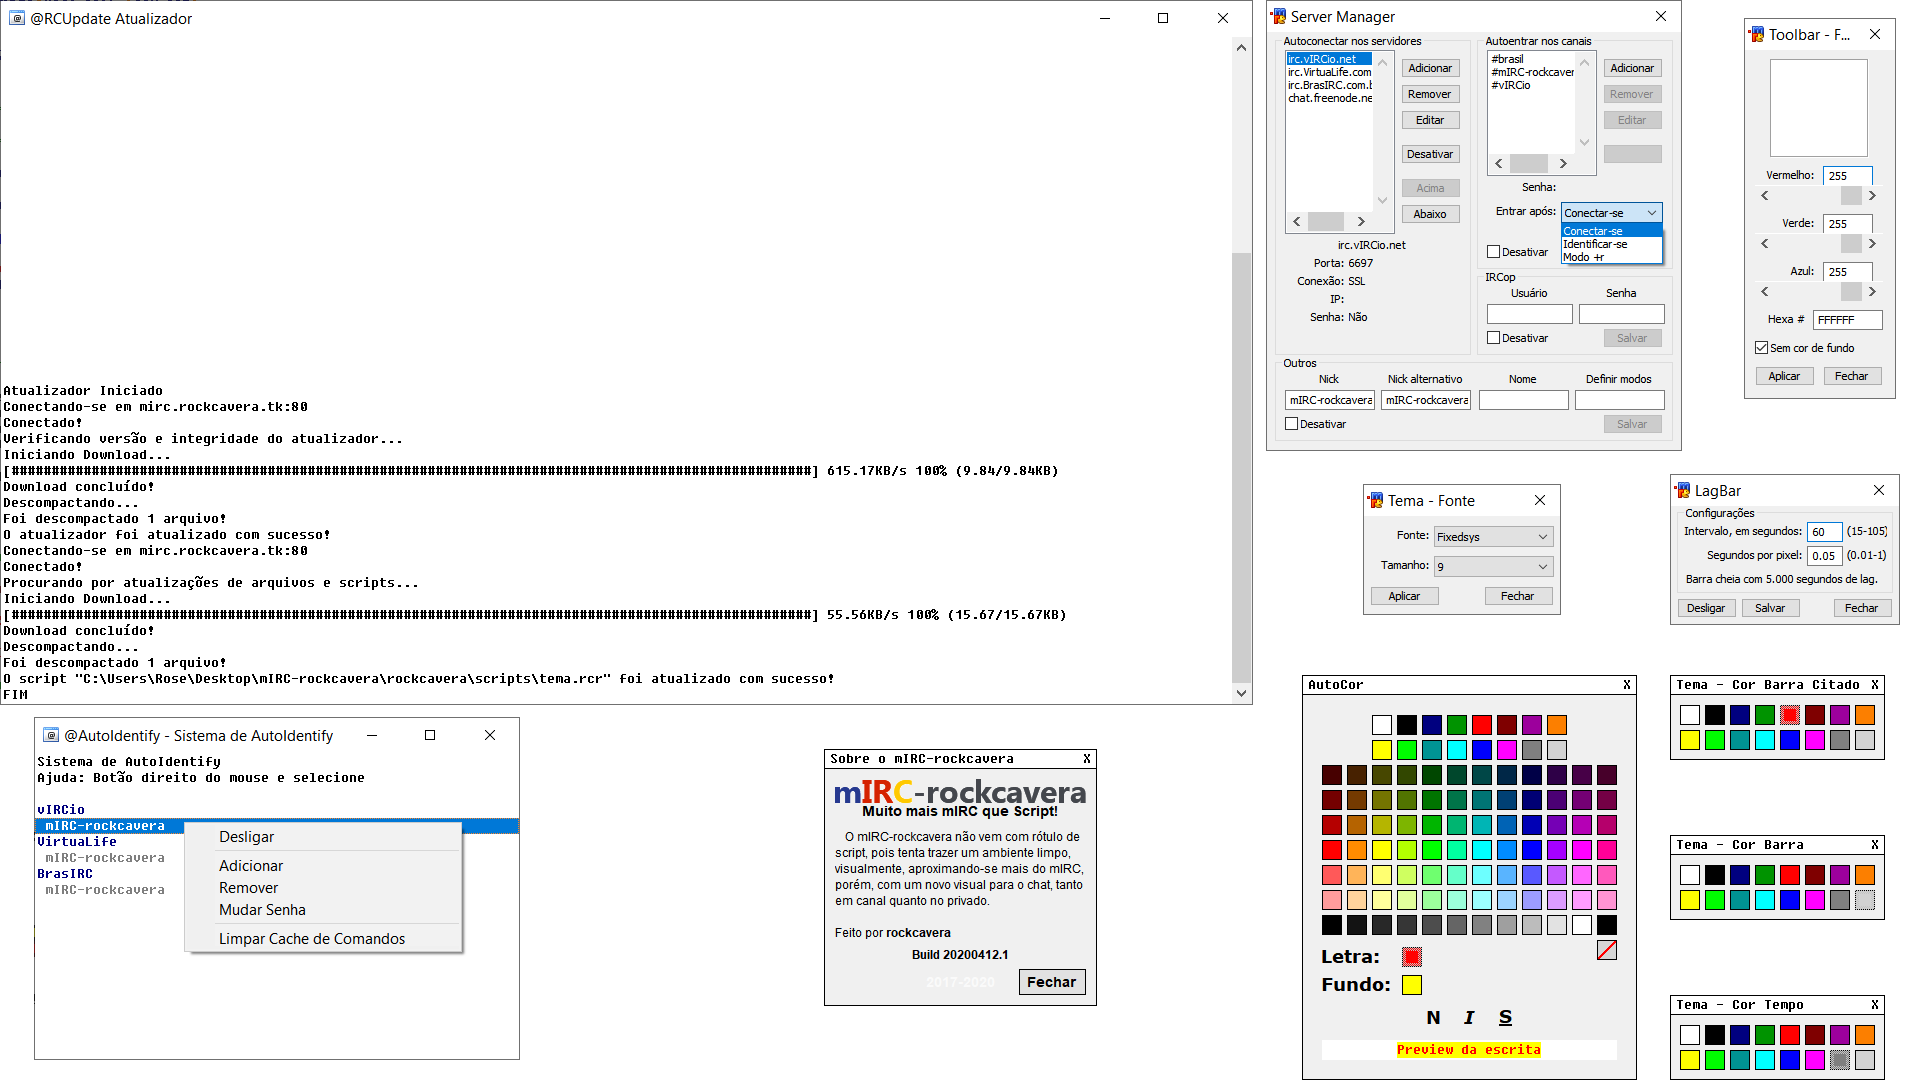The width and height of the screenshot is (1920, 1080).
Task: Click Editar beside the server list
Action: 1430,120
